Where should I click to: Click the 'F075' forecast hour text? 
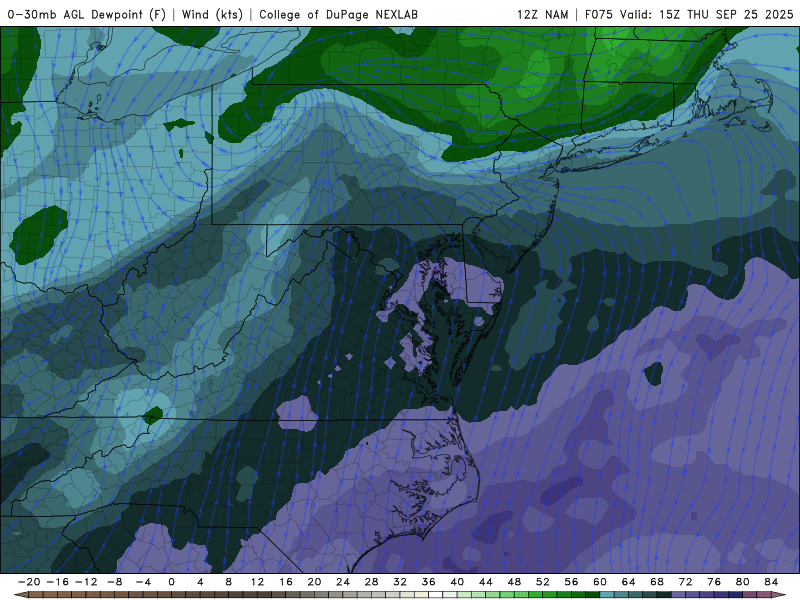[x=599, y=14]
